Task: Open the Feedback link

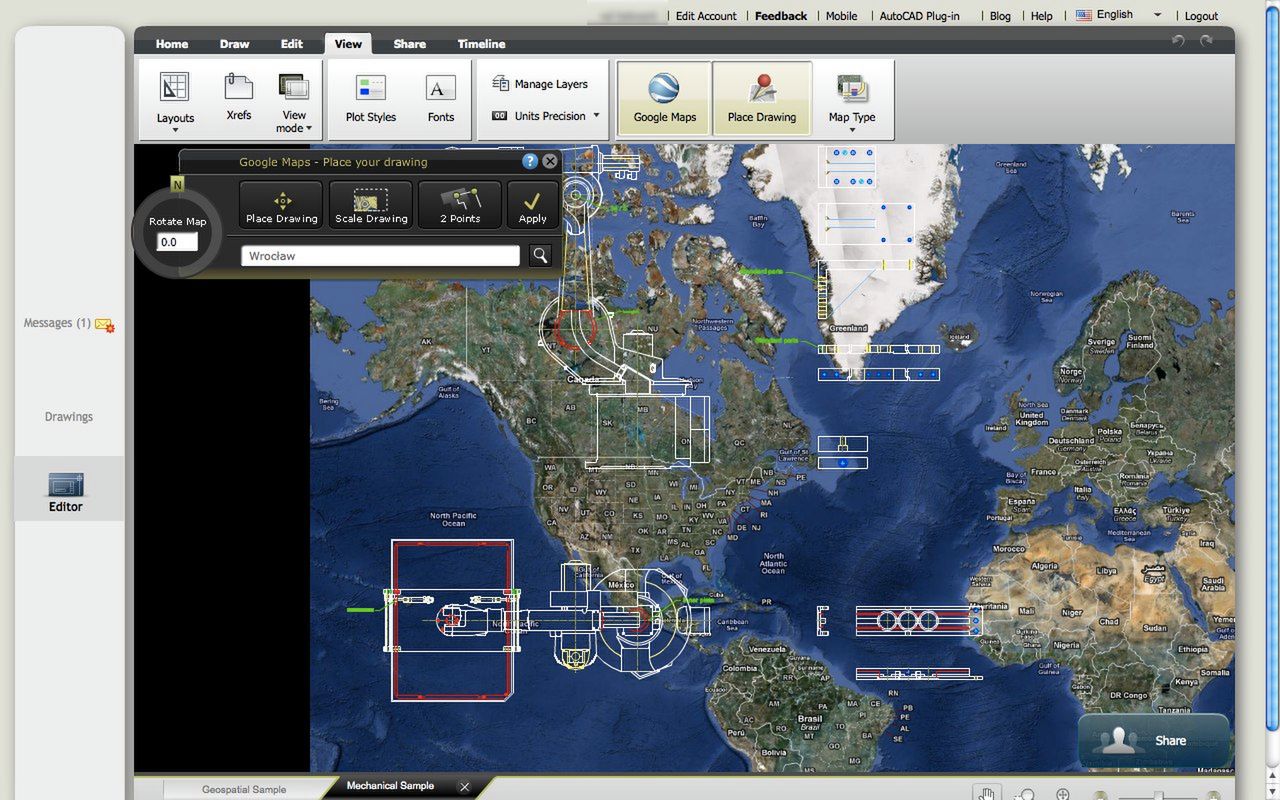Action: pyautogui.click(x=780, y=15)
